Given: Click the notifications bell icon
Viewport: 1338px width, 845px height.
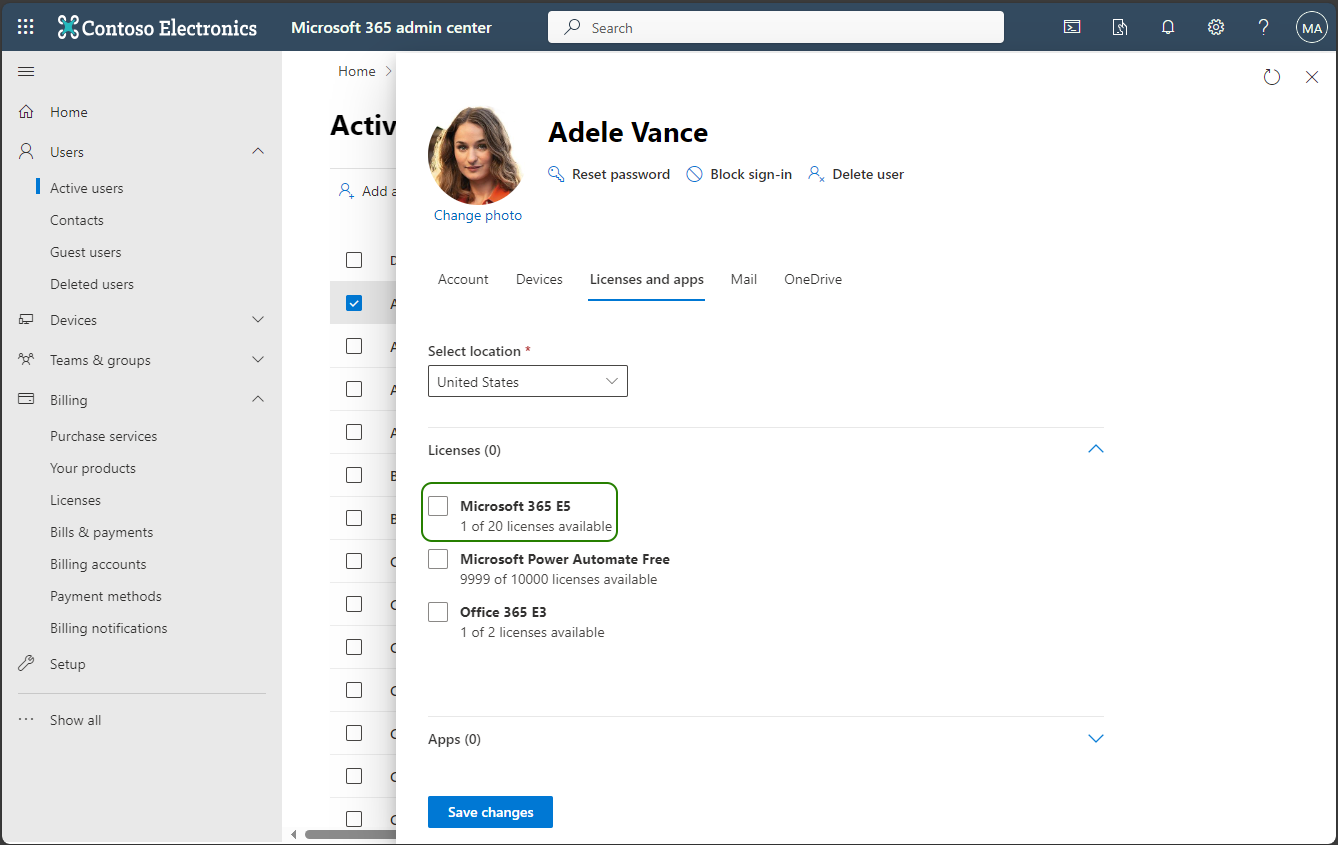Looking at the screenshot, I should coord(1168,27).
